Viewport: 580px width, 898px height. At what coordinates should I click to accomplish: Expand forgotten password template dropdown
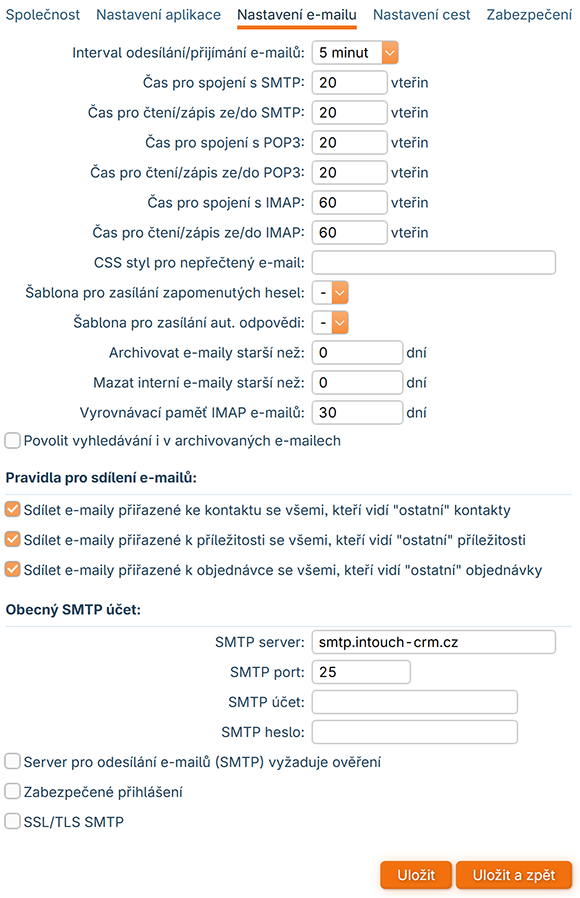coord(340,293)
